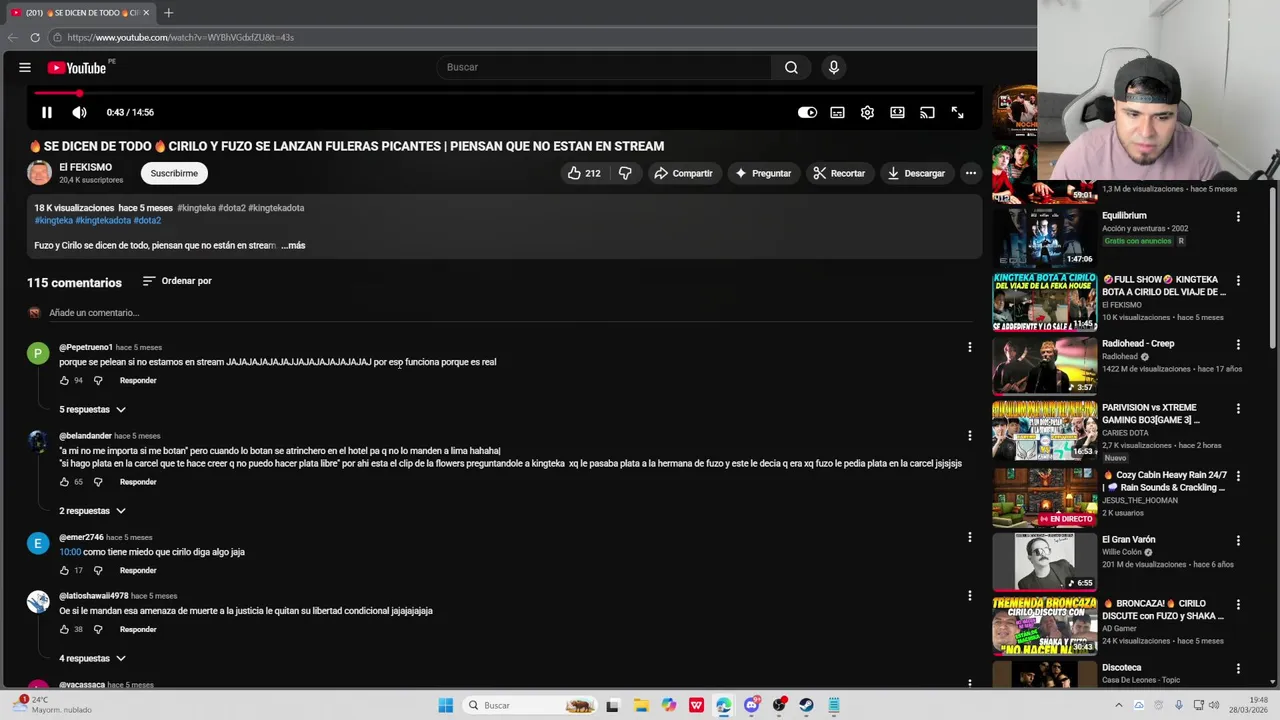
Task: Expand 4 respuestas under @latioshawaii4978
Action: click(92, 658)
